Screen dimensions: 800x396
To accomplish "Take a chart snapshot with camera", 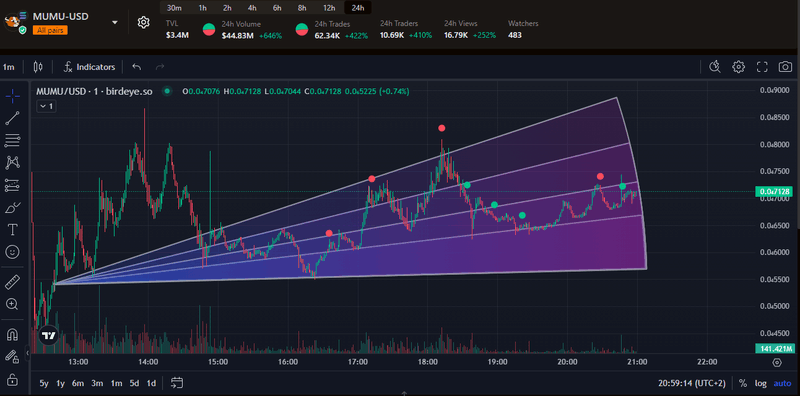I will tap(785, 67).
